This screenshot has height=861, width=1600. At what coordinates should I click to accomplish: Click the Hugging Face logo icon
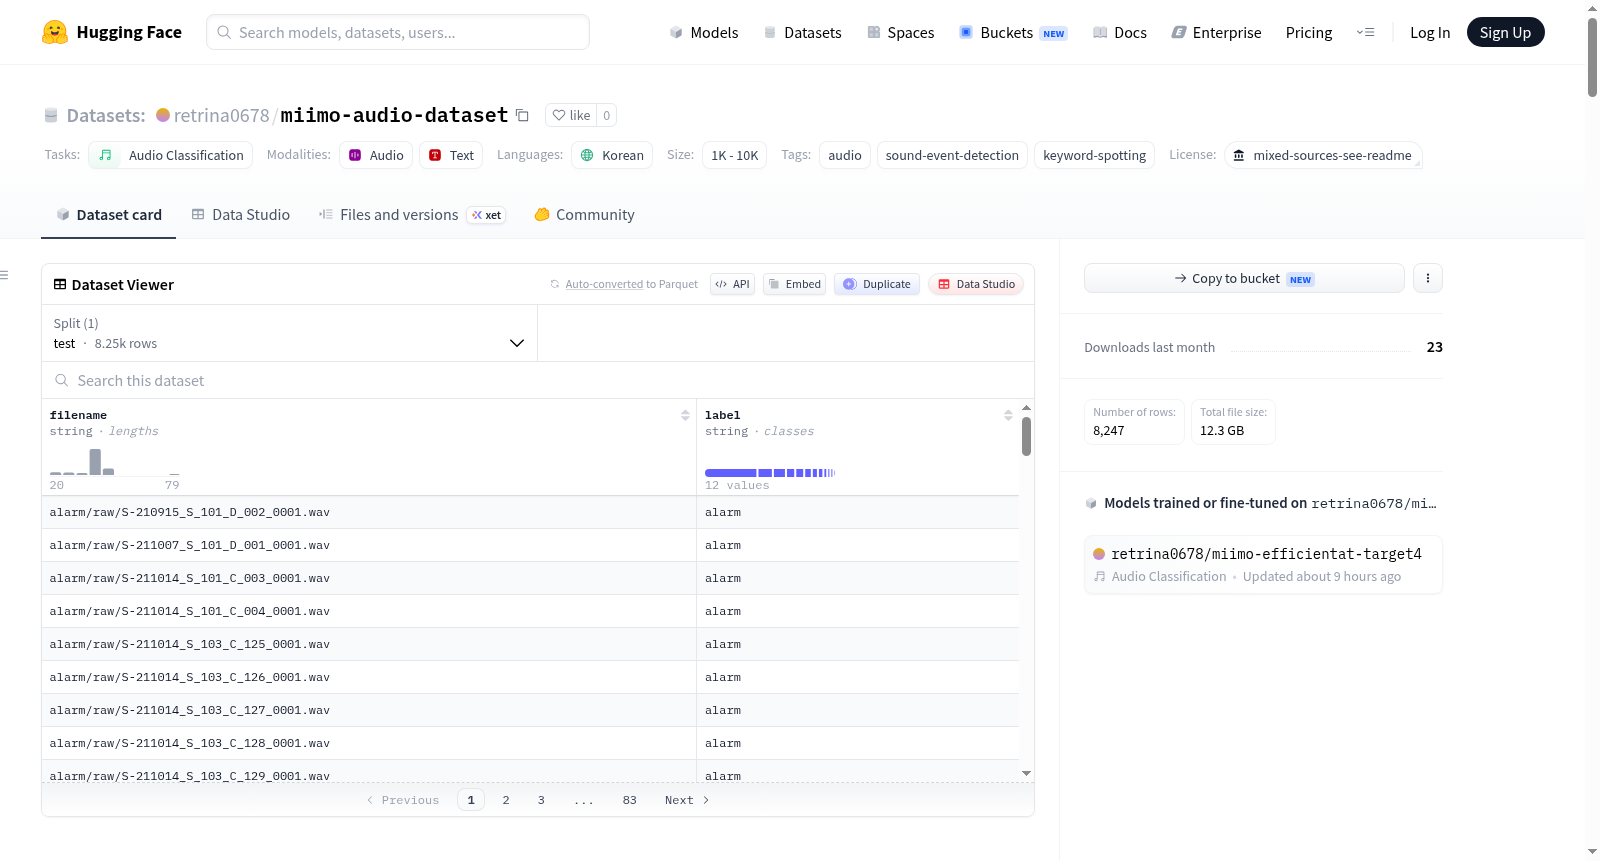click(x=55, y=32)
